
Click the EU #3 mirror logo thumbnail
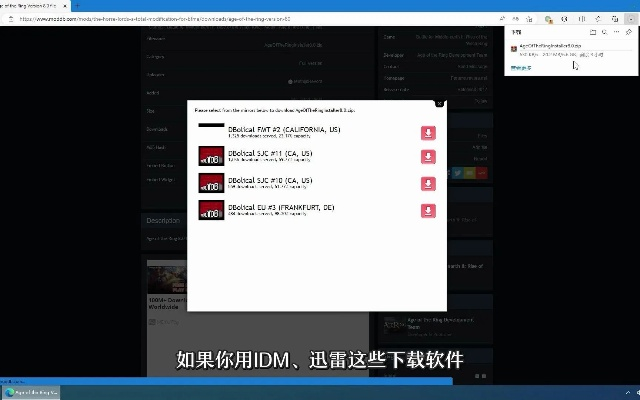(211, 210)
